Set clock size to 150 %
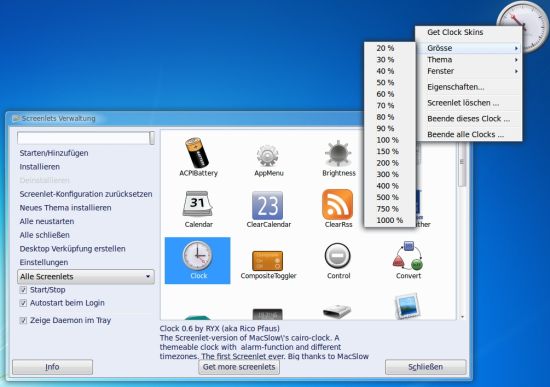The height and width of the screenshot is (387, 550). [390, 151]
